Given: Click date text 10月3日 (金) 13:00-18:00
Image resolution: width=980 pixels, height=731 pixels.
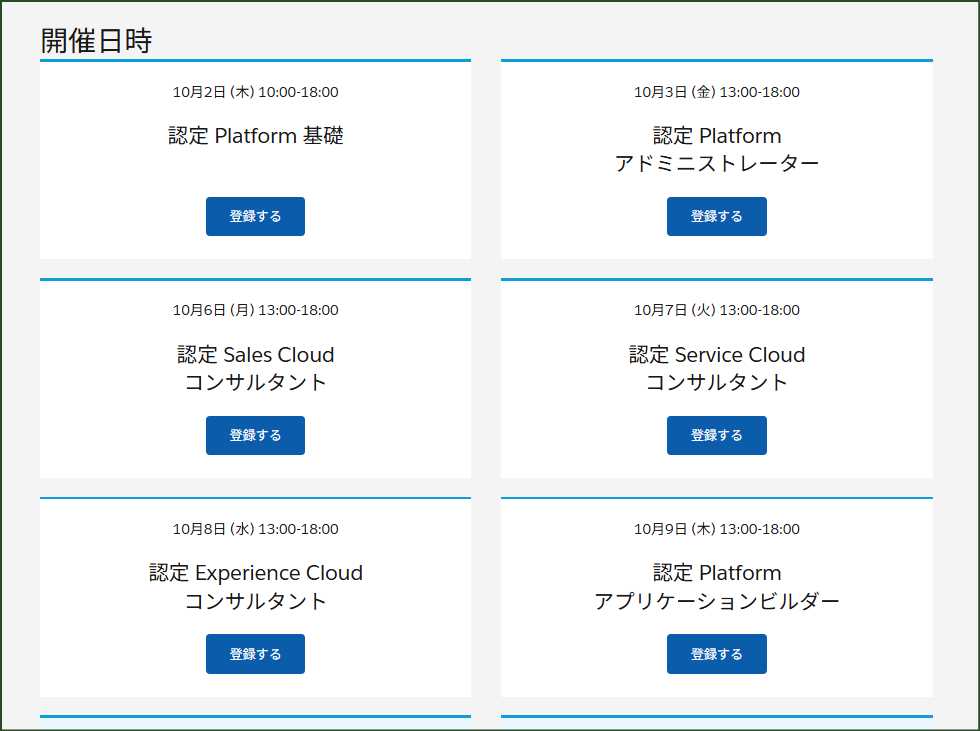Looking at the screenshot, I should (716, 92).
